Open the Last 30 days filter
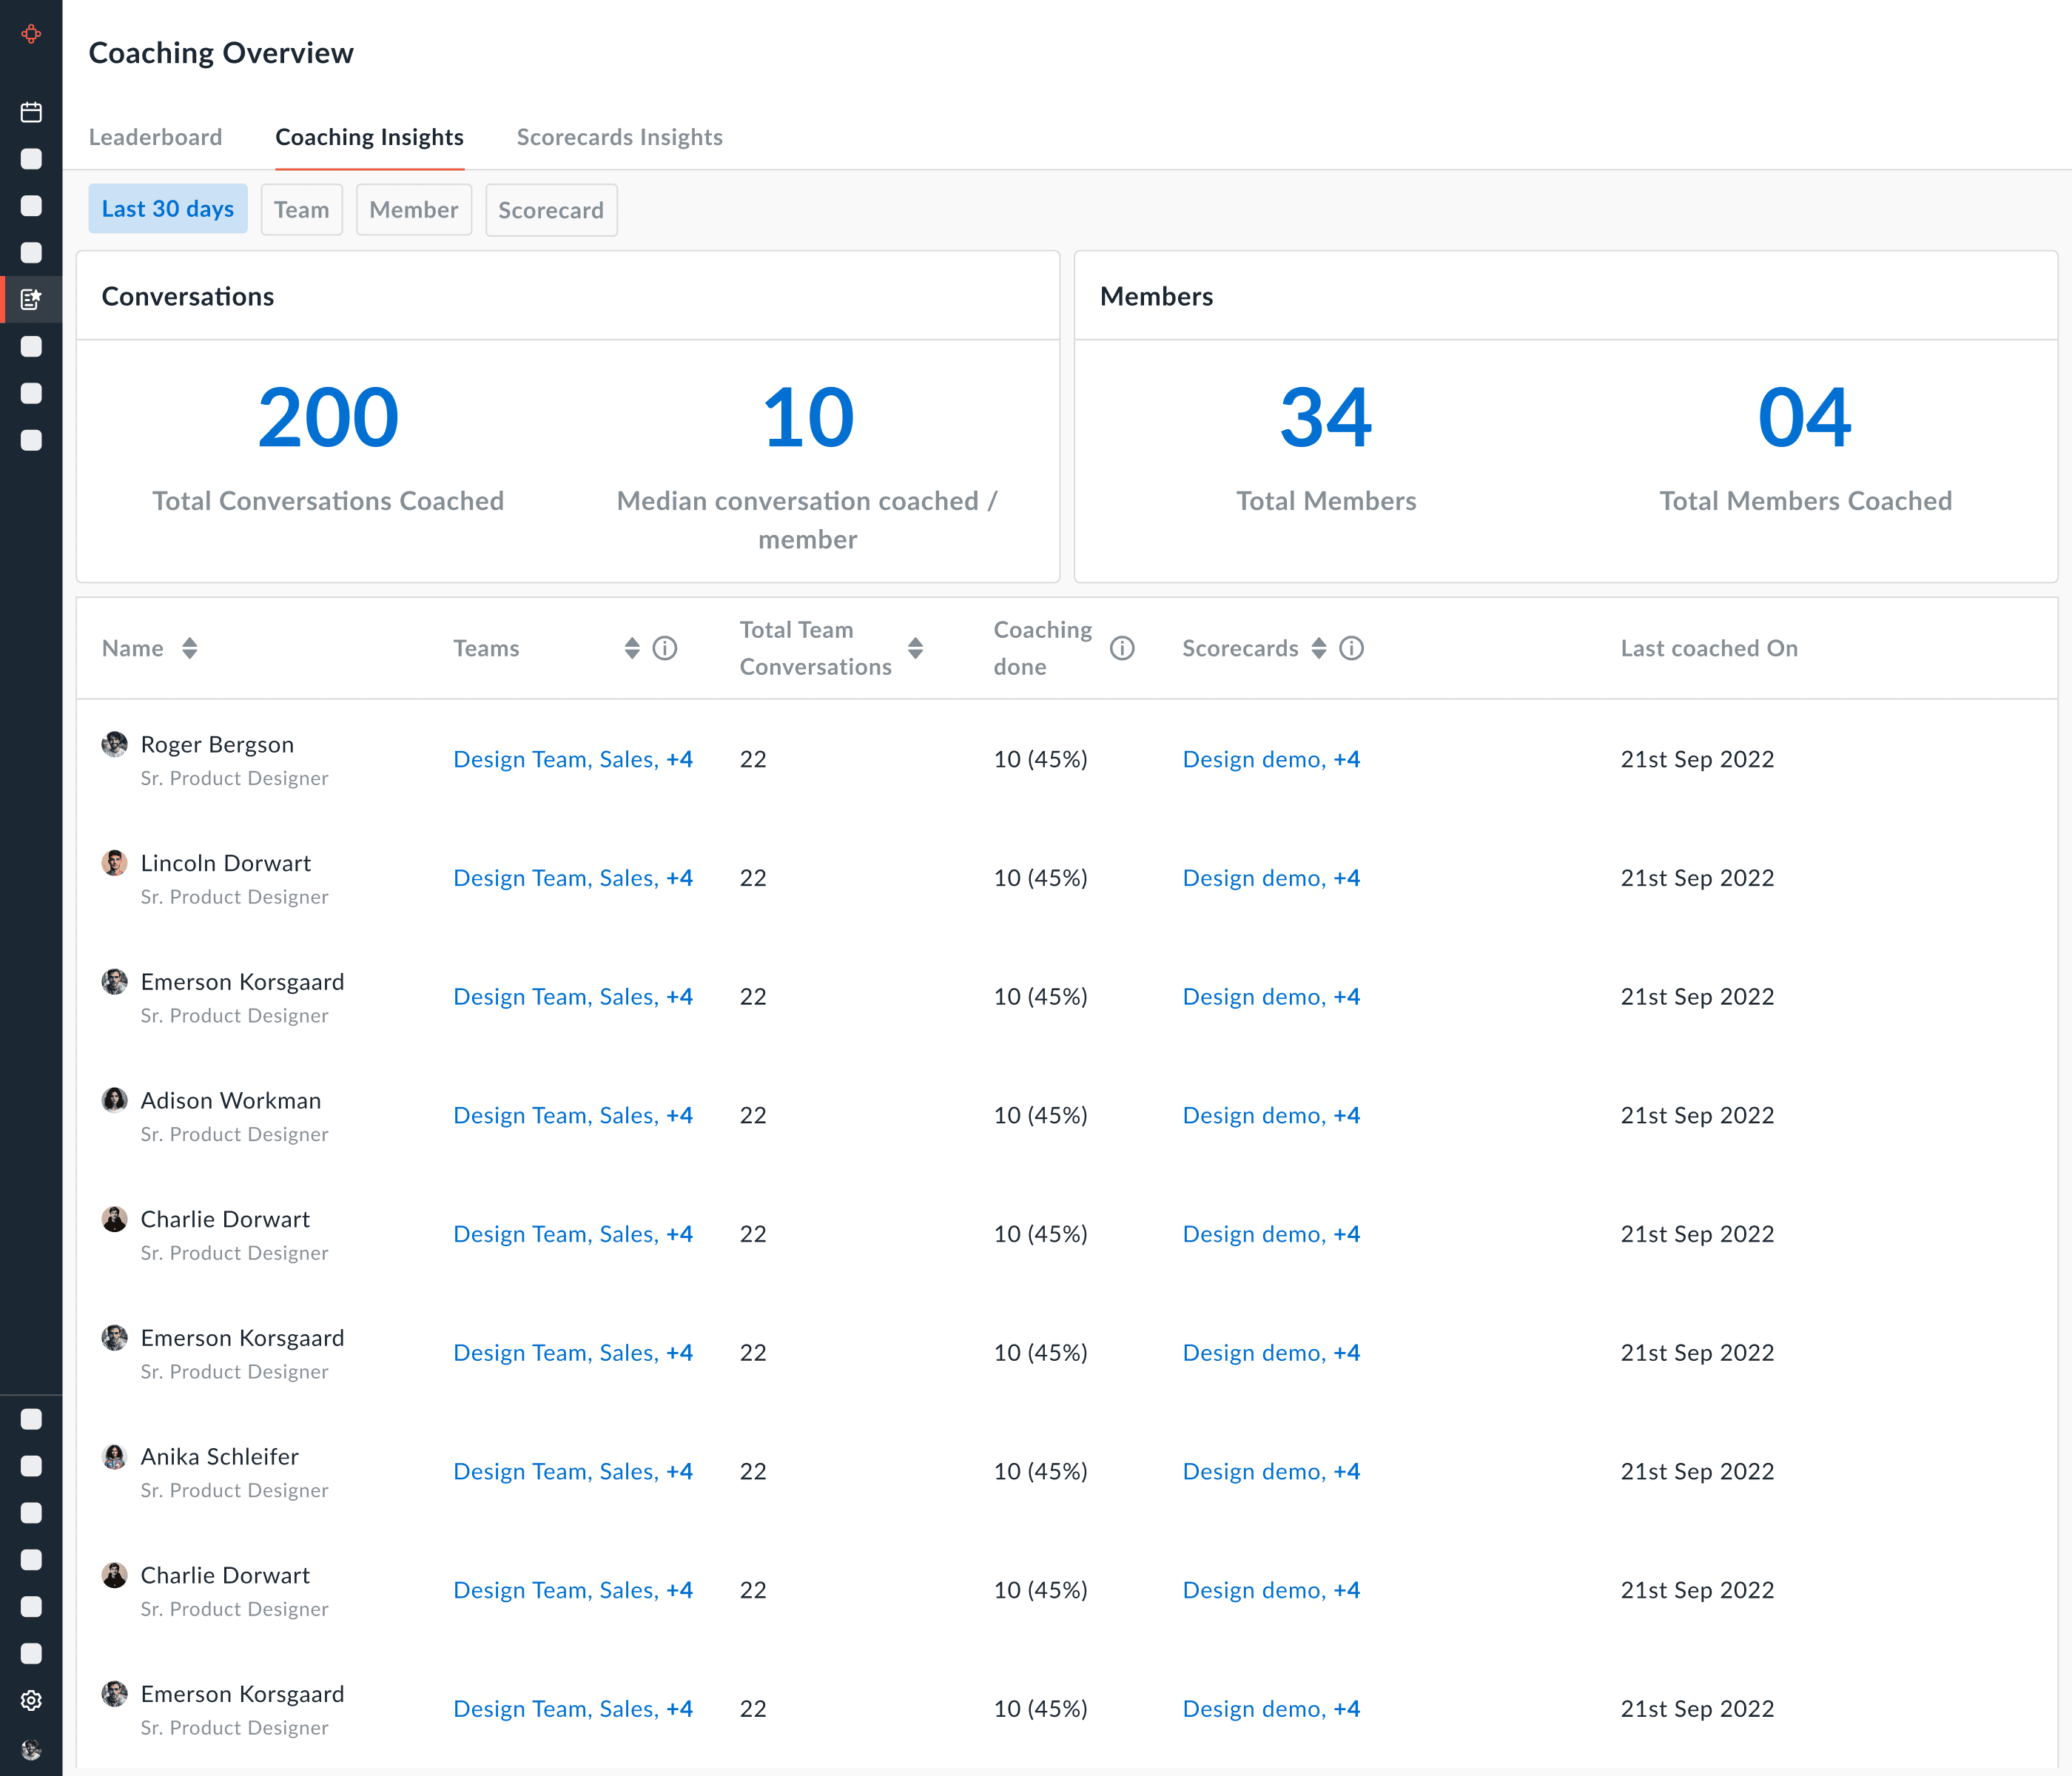This screenshot has height=1776, width=2072. click(x=168, y=209)
